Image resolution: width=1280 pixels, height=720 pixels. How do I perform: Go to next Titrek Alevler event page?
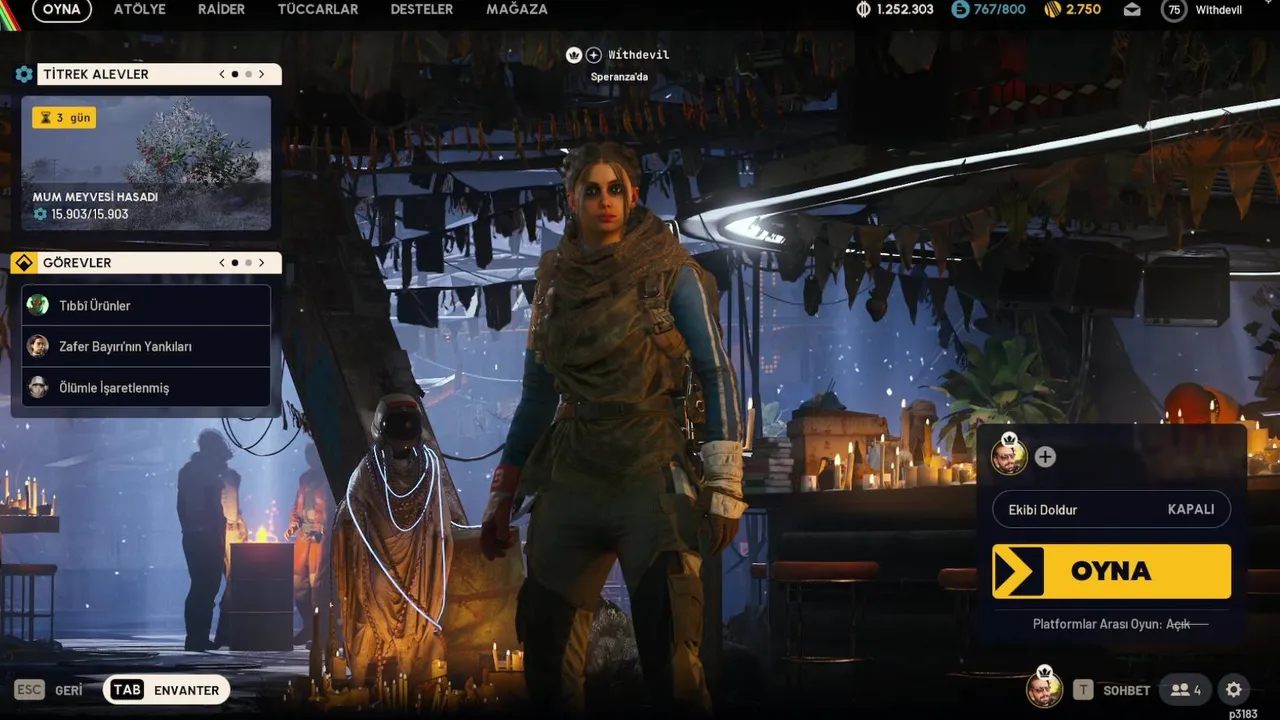[262, 74]
